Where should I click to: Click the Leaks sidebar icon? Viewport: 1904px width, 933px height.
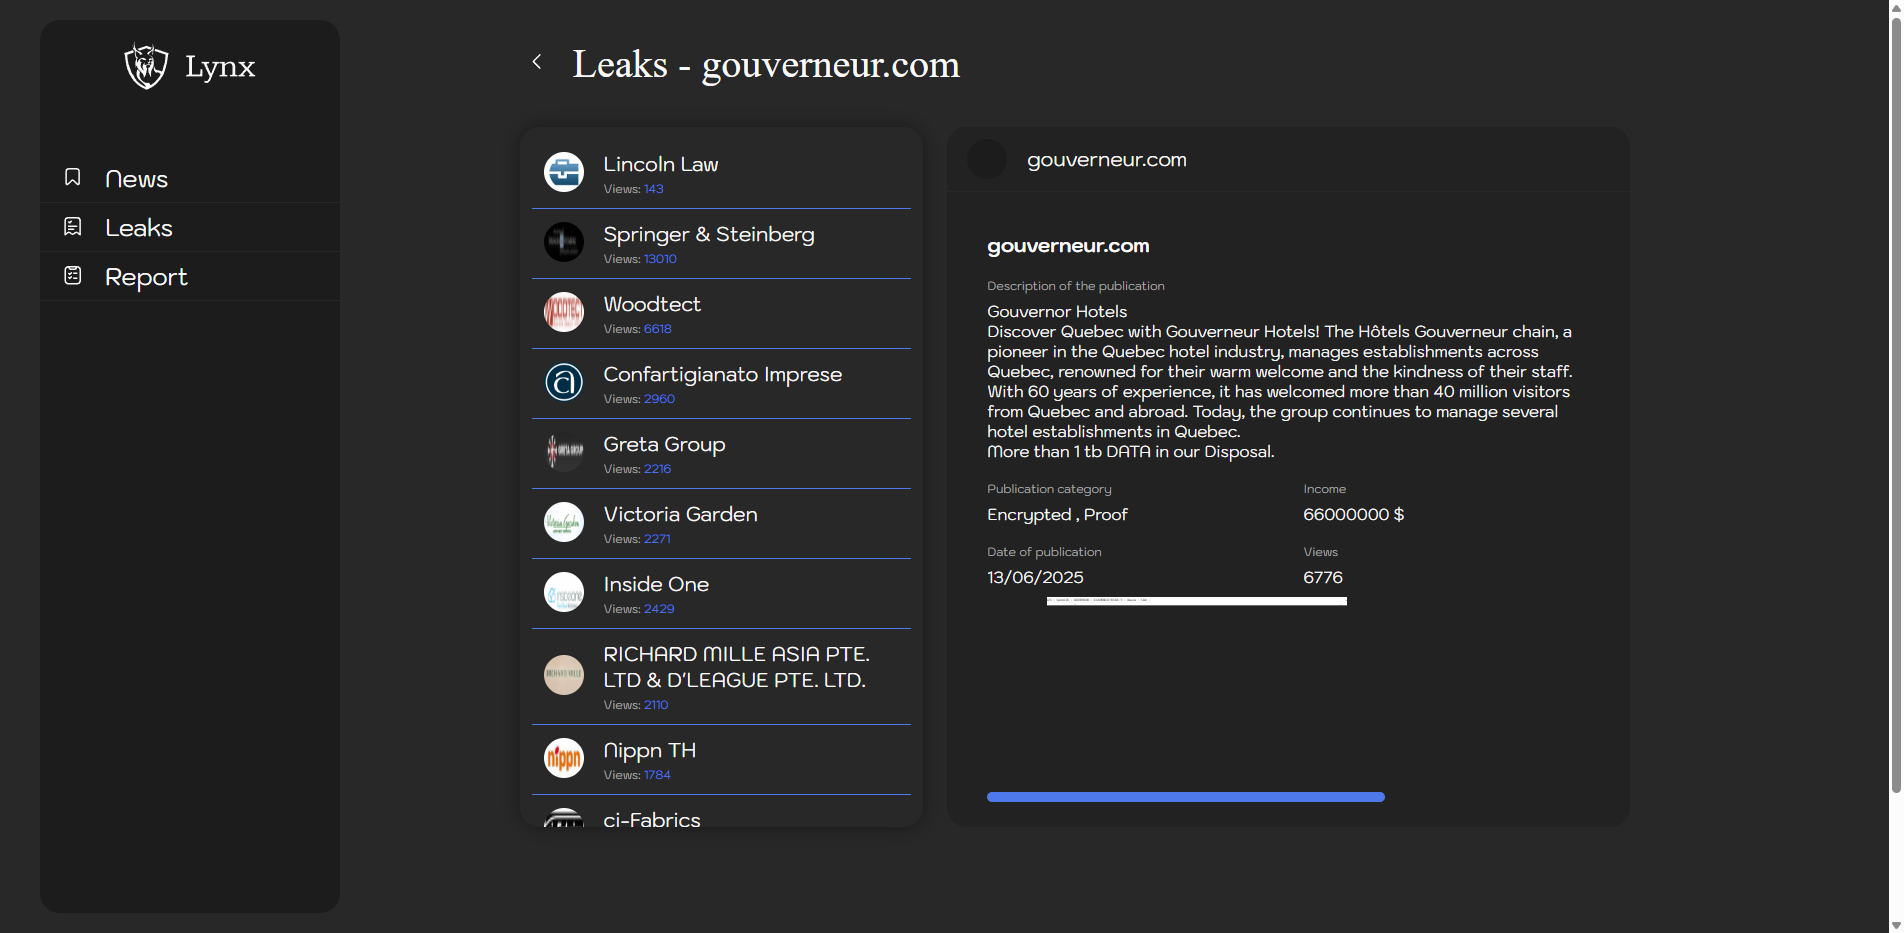point(73,227)
